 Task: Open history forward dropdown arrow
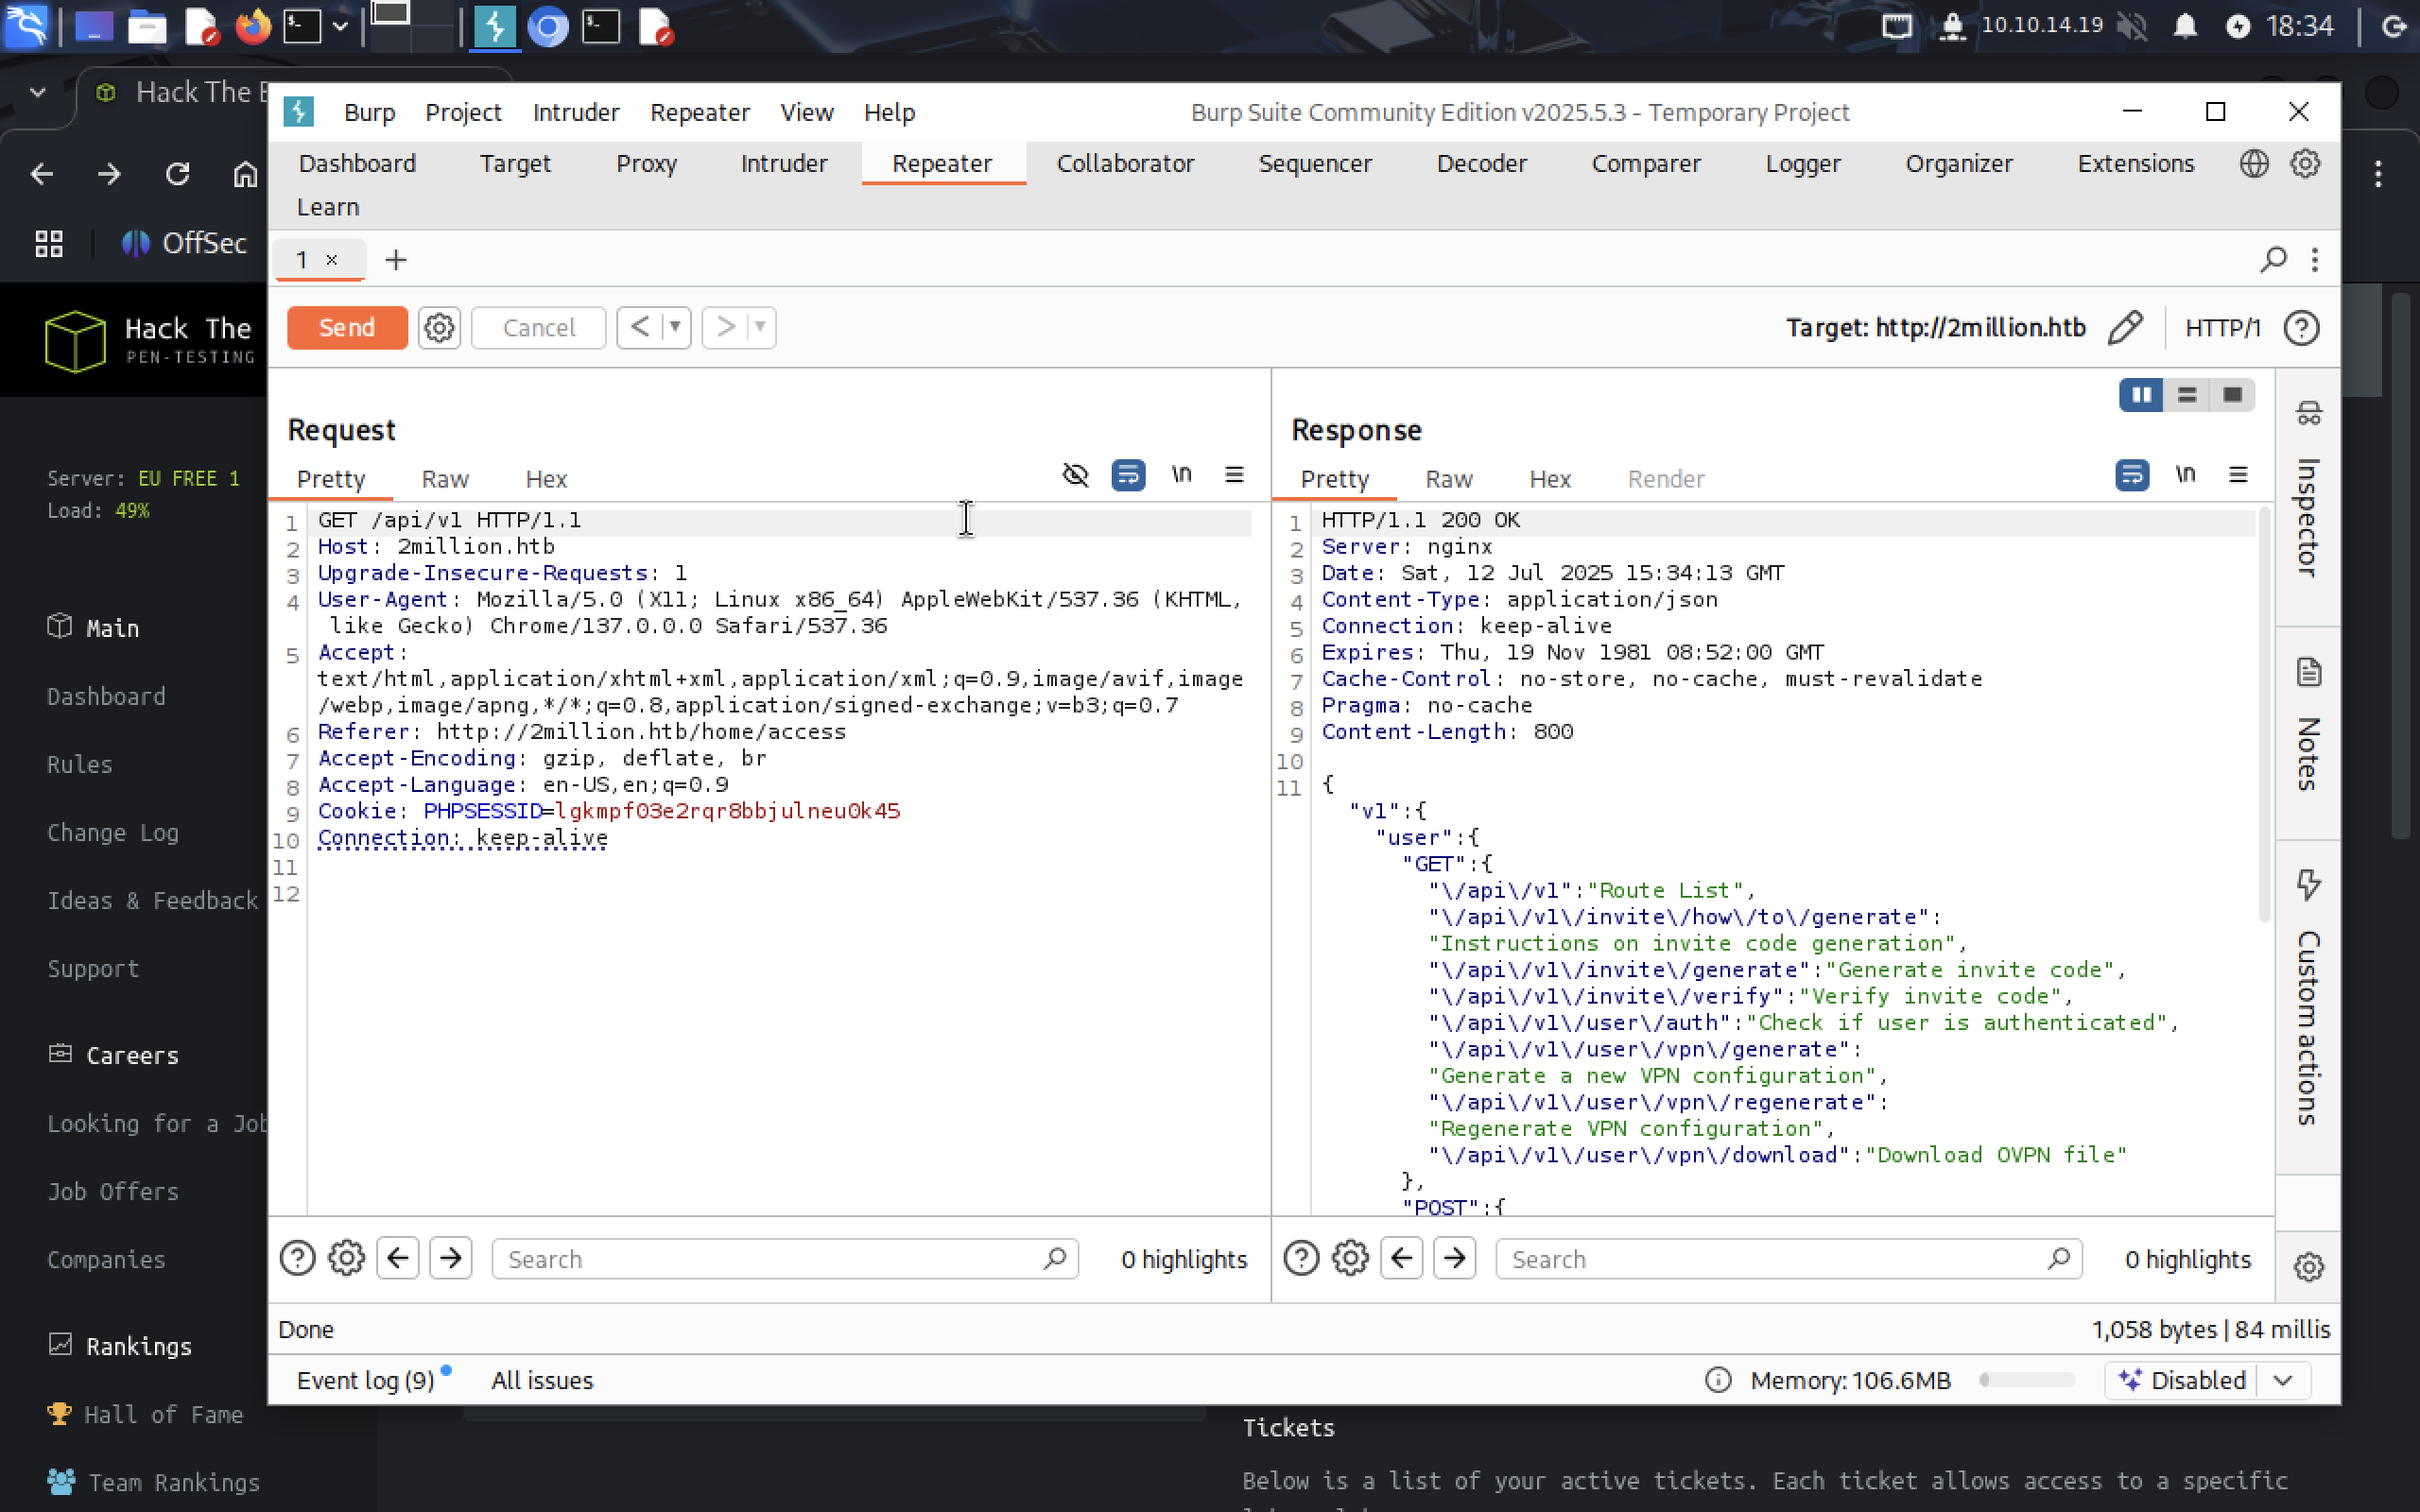pyautogui.click(x=760, y=327)
